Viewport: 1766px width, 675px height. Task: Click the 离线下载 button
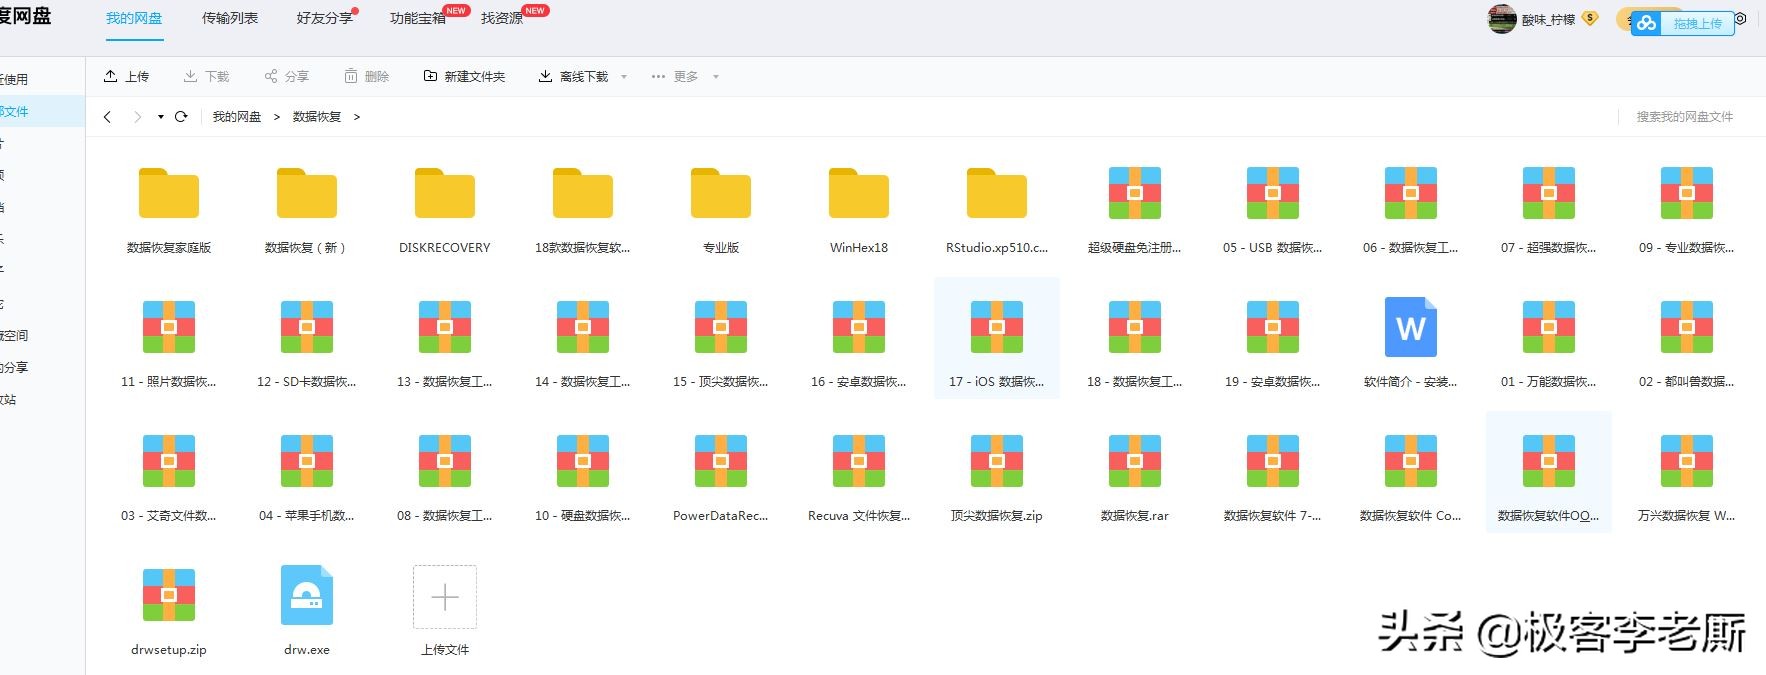(x=573, y=76)
